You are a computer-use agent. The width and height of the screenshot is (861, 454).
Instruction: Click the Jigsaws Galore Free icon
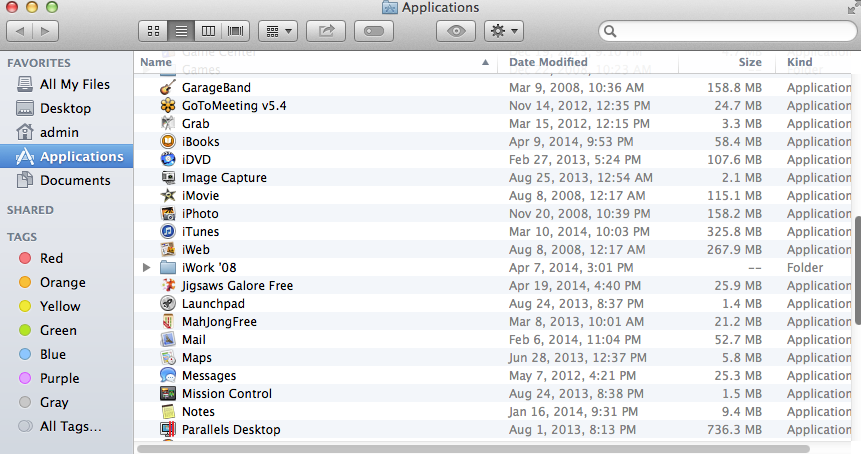[x=167, y=285]
